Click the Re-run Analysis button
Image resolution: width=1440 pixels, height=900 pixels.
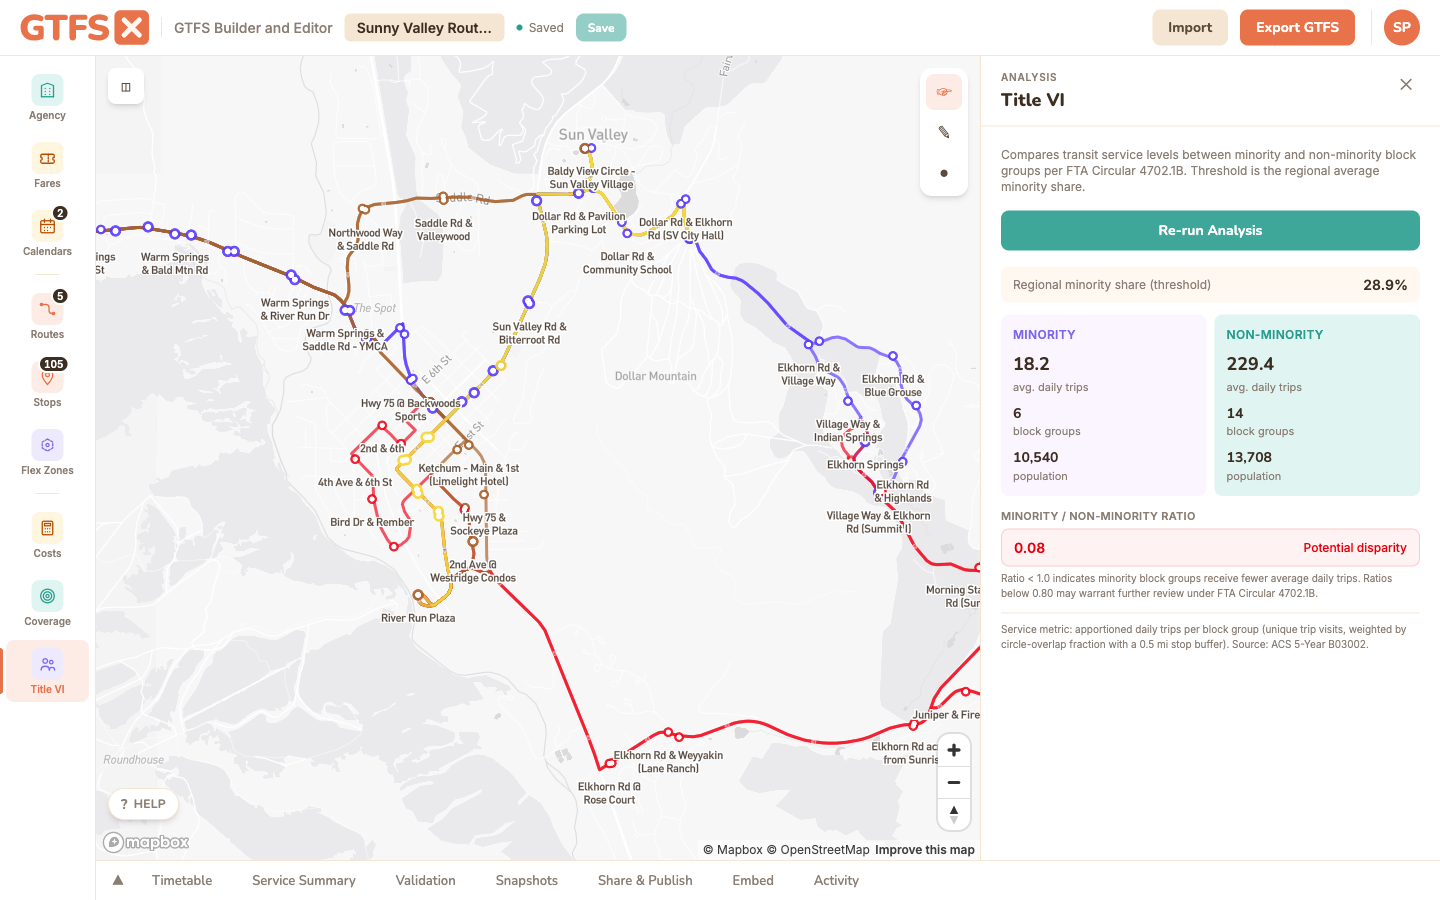coord(1210,230)
